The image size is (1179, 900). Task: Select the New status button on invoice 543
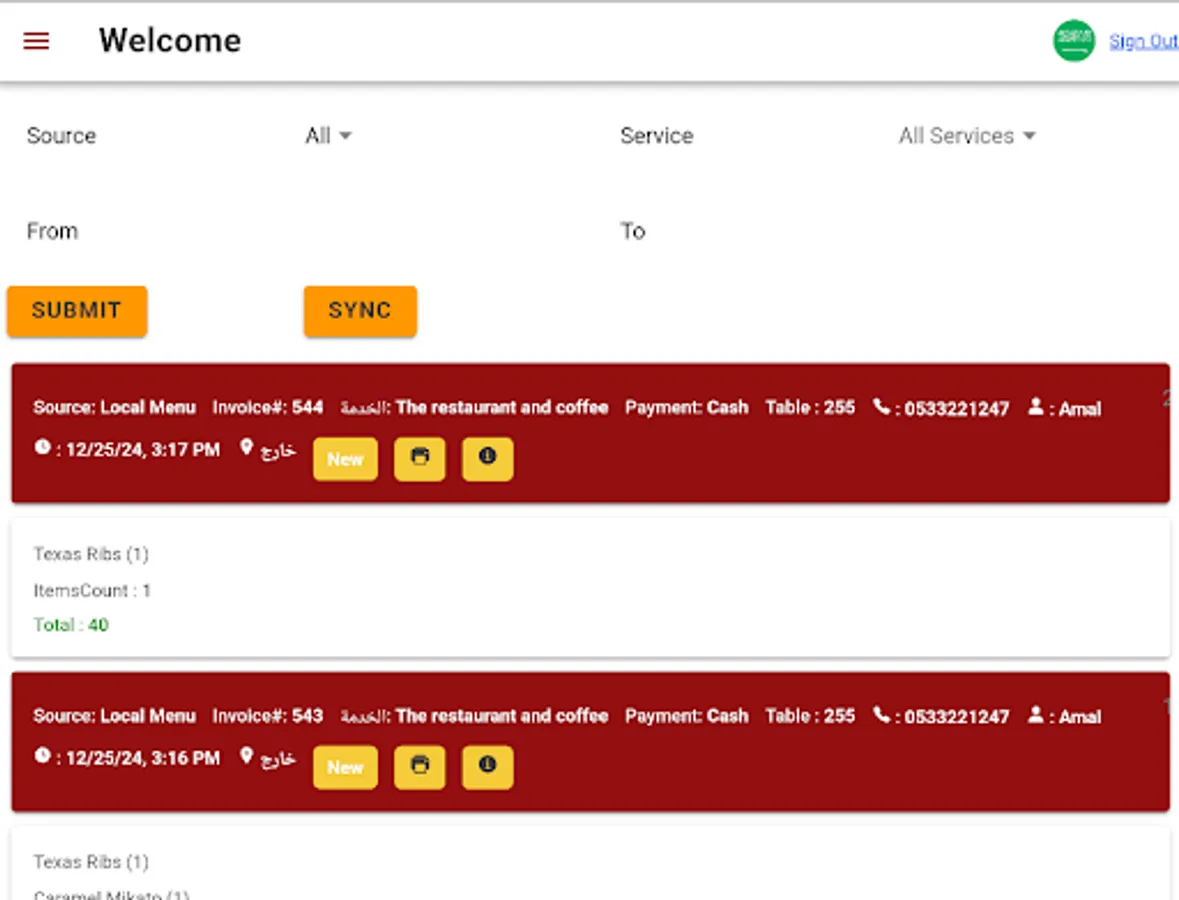[x=345, y=767]
